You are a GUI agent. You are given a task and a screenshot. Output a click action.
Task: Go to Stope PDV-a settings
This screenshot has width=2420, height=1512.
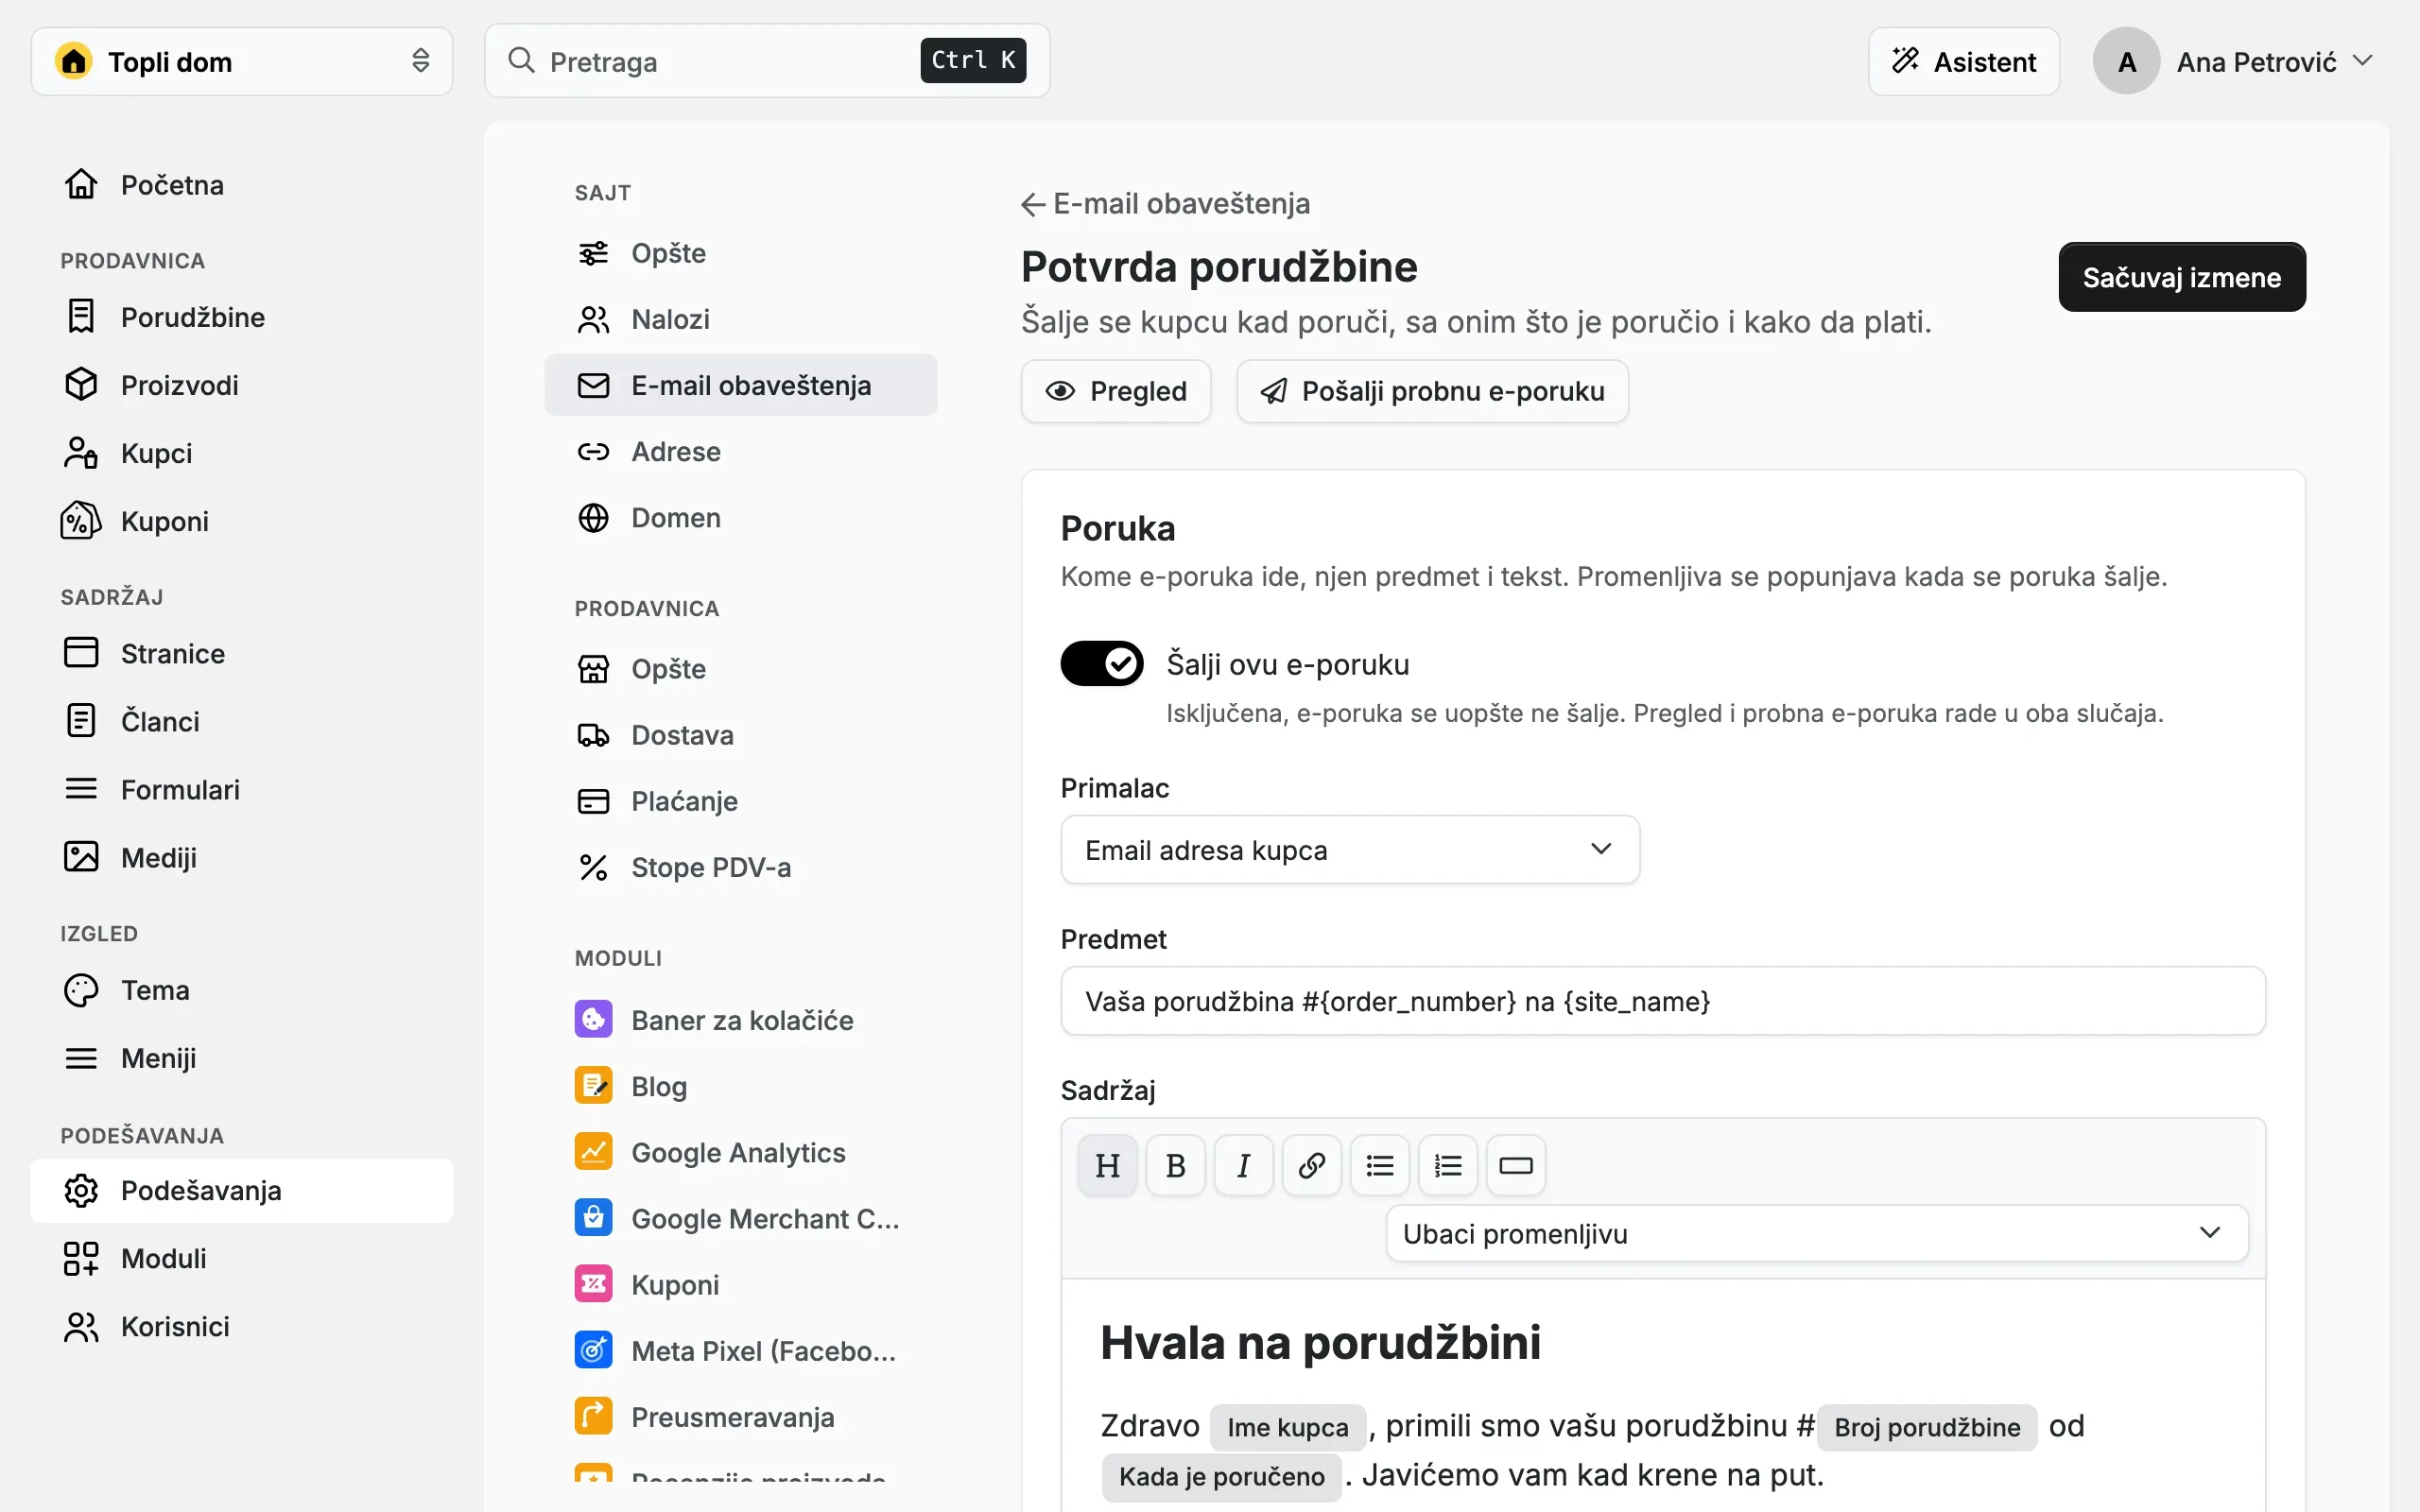[x=740, y=867]
